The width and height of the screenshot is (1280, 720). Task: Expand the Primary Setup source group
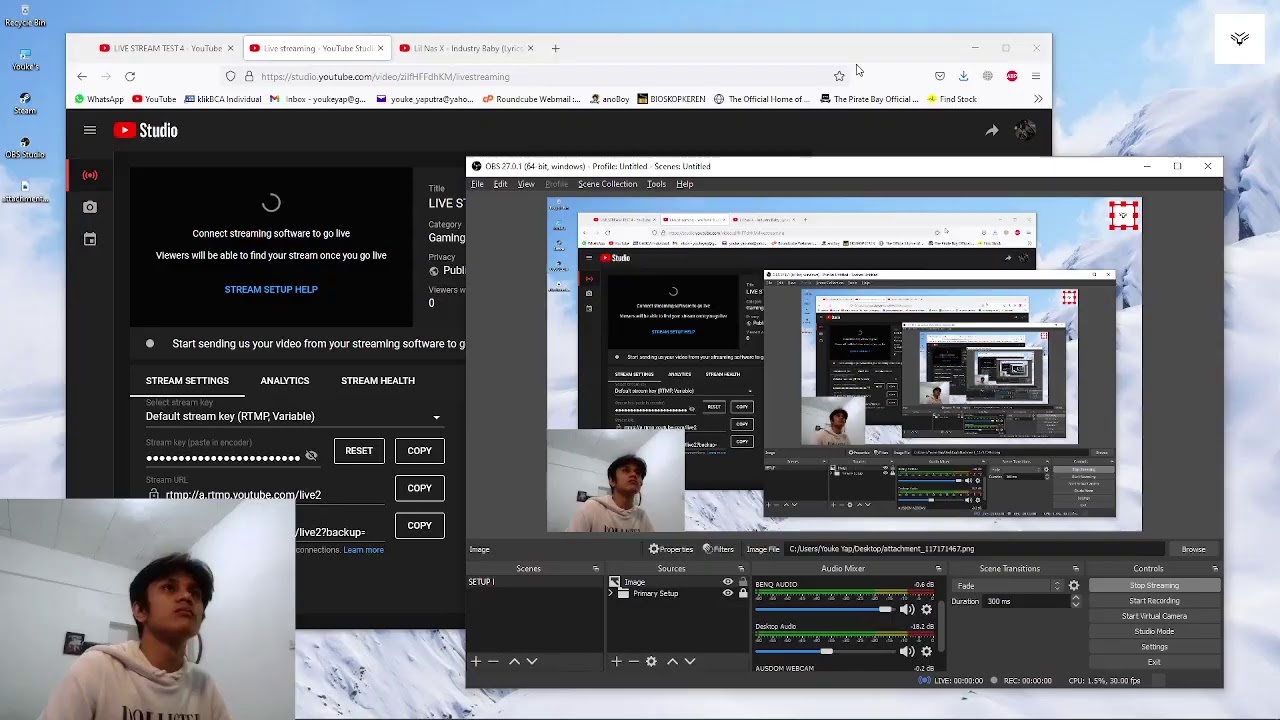(x=611, y=594)
